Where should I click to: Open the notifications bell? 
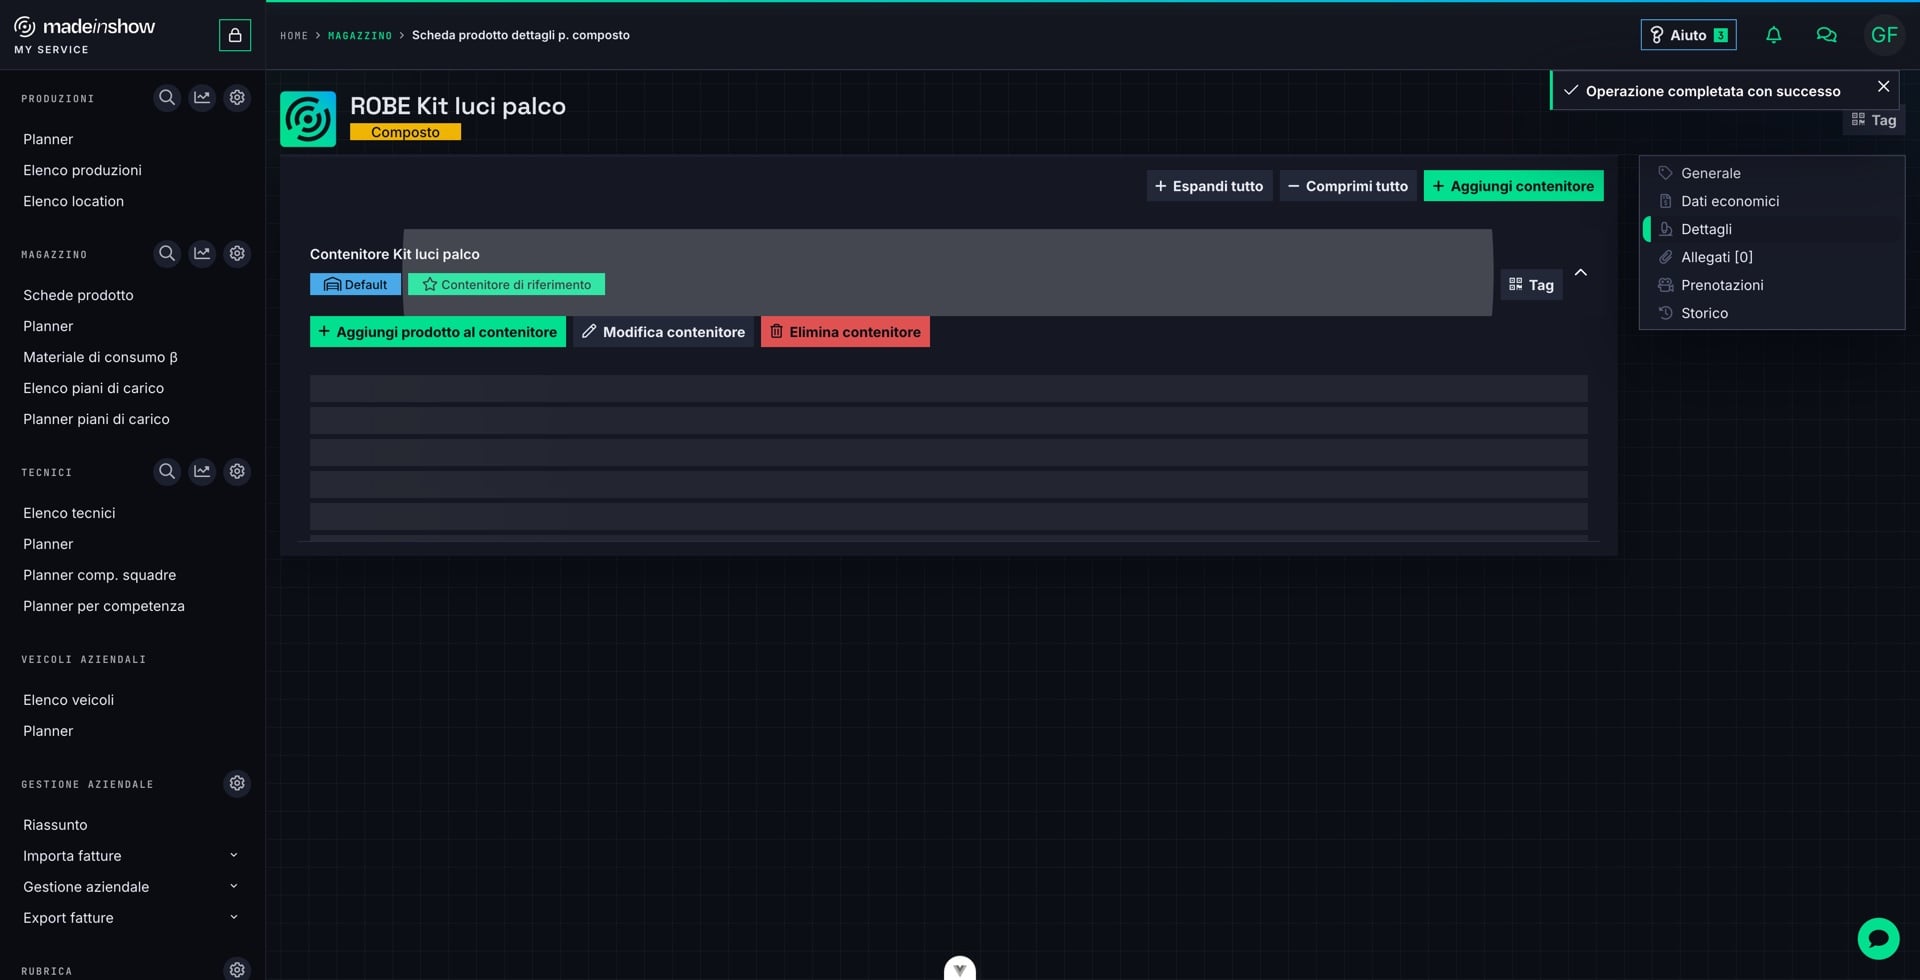pyautogui.click(x=1773, y=35)
